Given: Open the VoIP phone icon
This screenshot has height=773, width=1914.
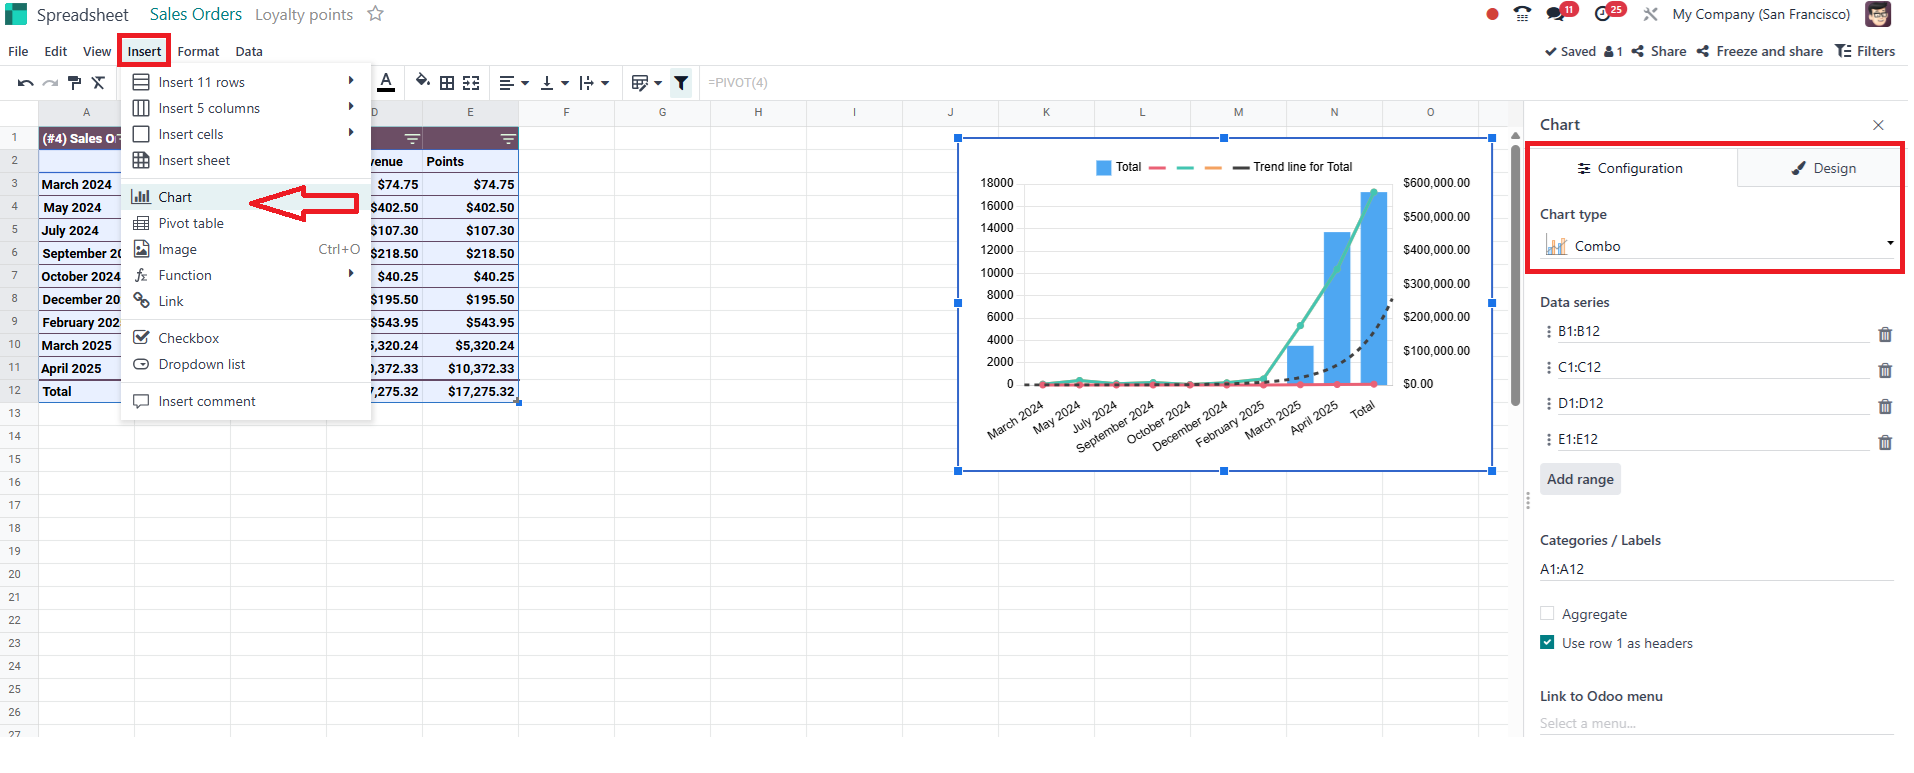Looking at the screenshot, I should point(1522,14).
